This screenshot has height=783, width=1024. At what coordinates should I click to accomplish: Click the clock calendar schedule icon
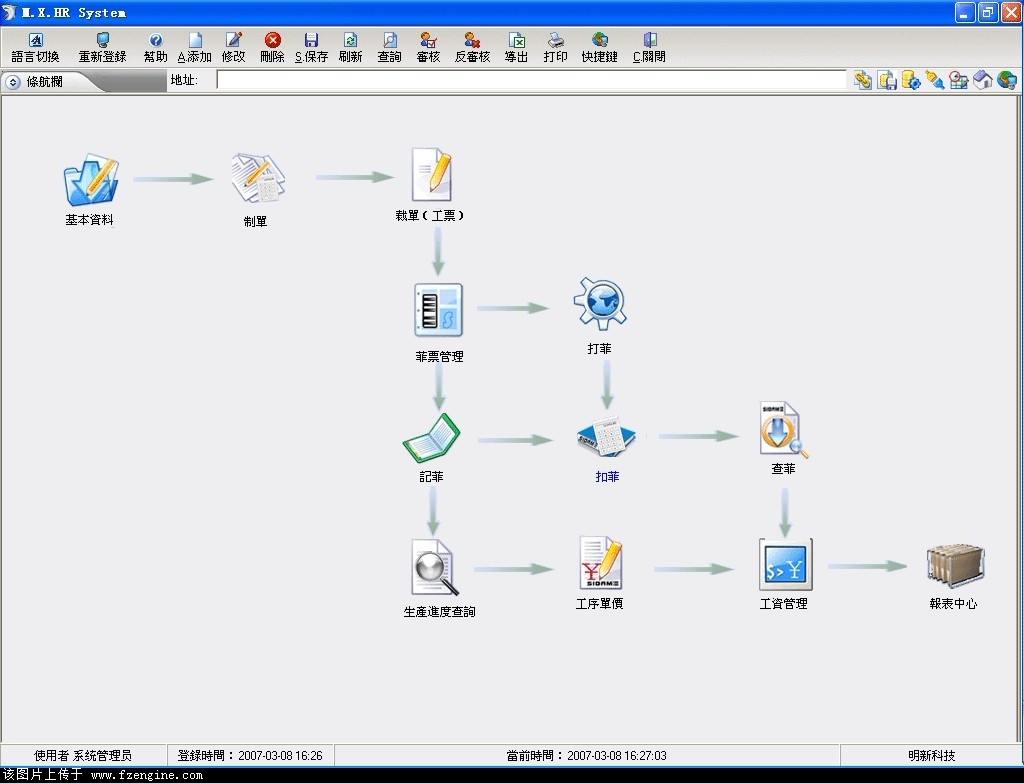point(959,80)
